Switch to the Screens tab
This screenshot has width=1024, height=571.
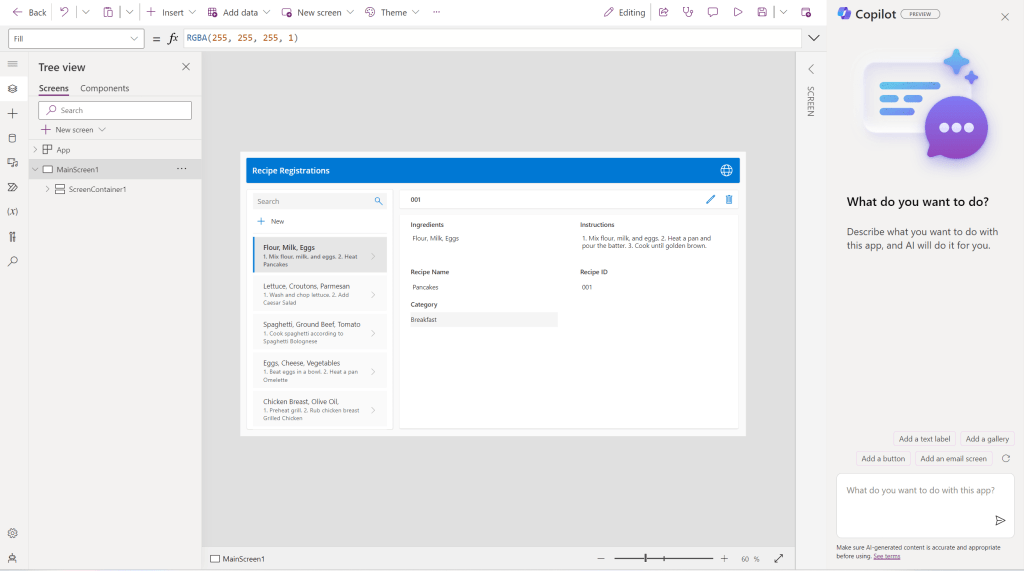(x=54, y=88)
